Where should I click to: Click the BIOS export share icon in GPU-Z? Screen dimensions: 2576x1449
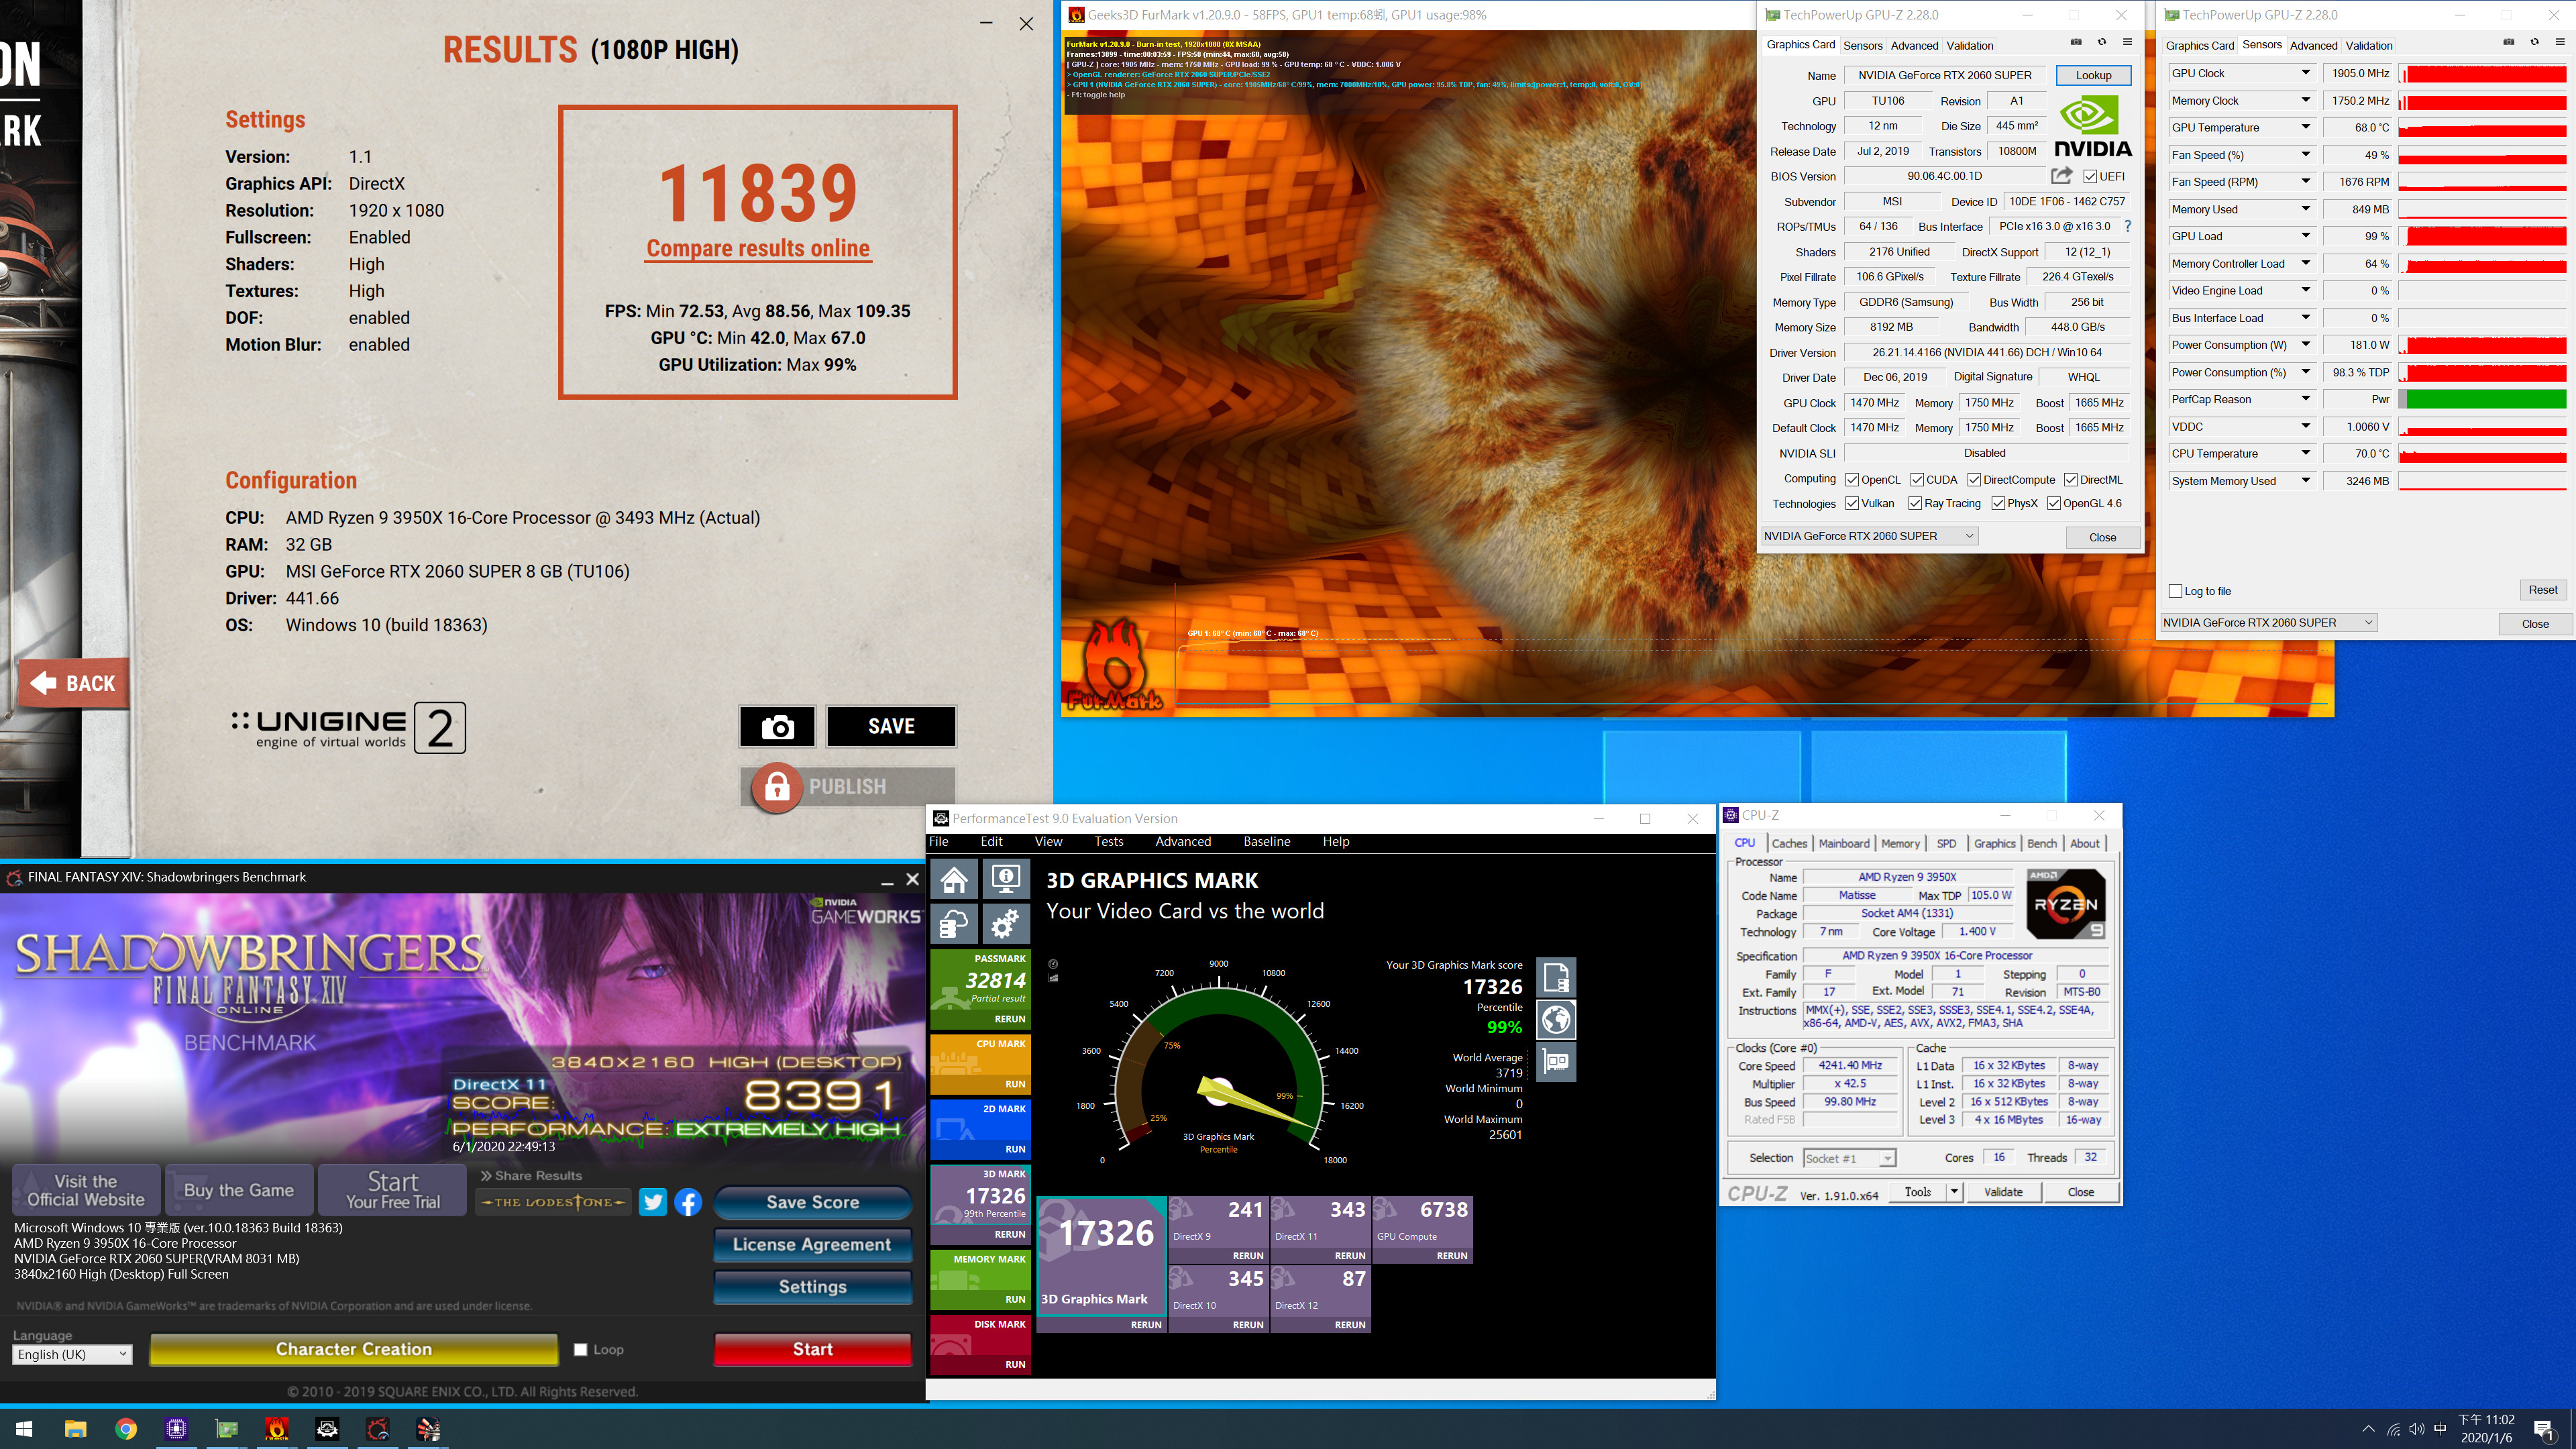2061,175
